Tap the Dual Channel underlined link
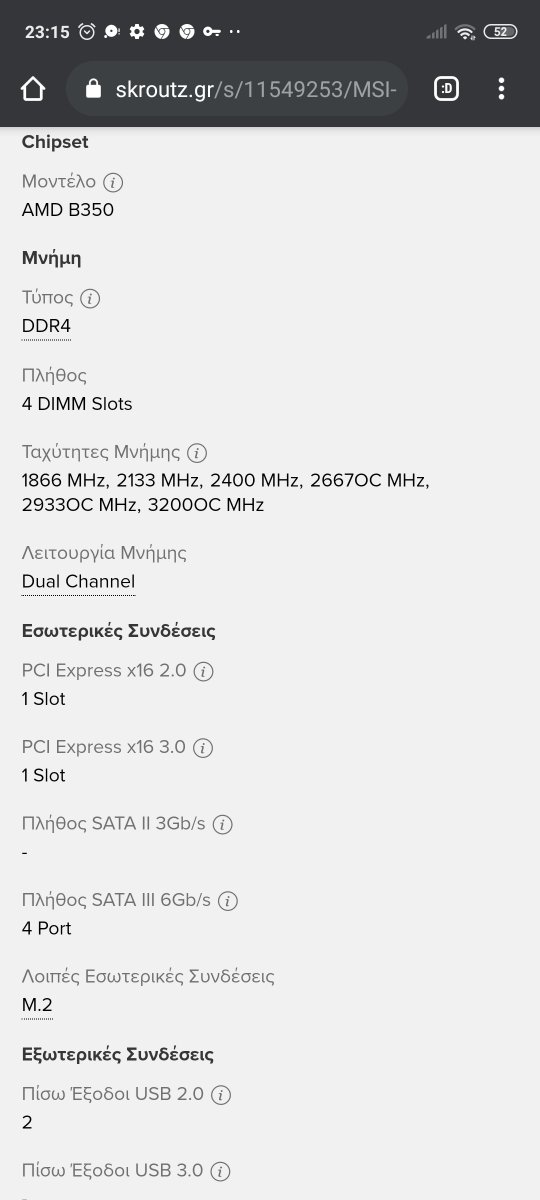 (x=78, y=582)
